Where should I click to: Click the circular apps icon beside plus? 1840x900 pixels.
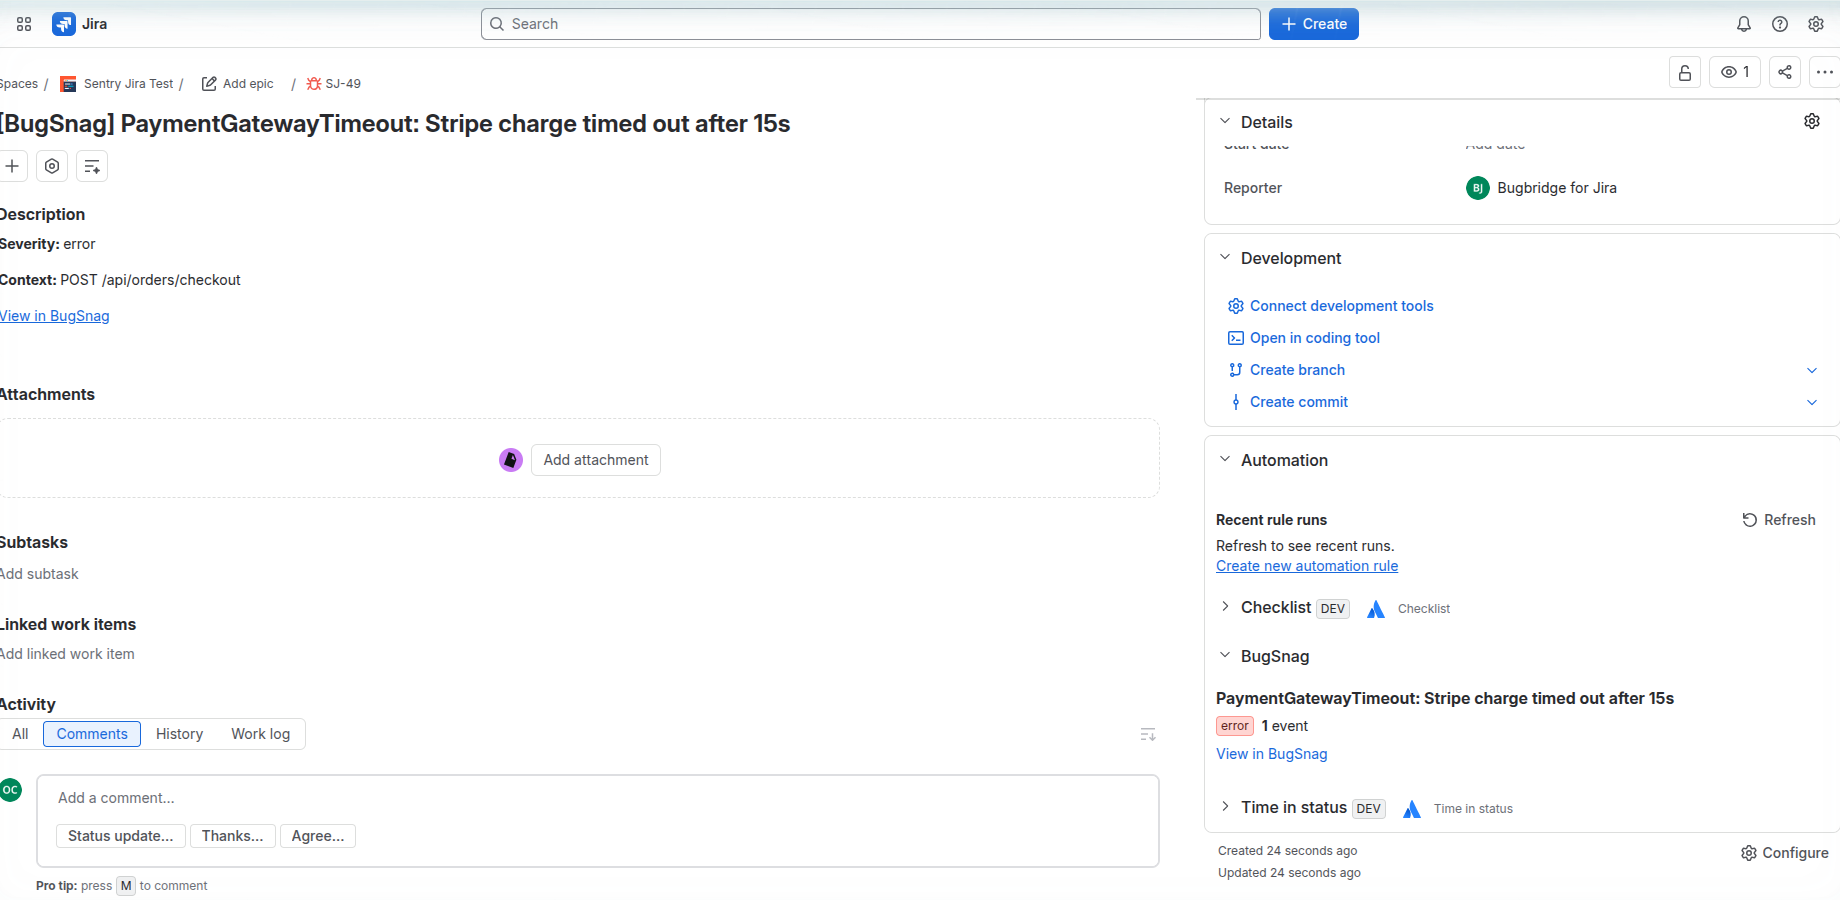52,166
